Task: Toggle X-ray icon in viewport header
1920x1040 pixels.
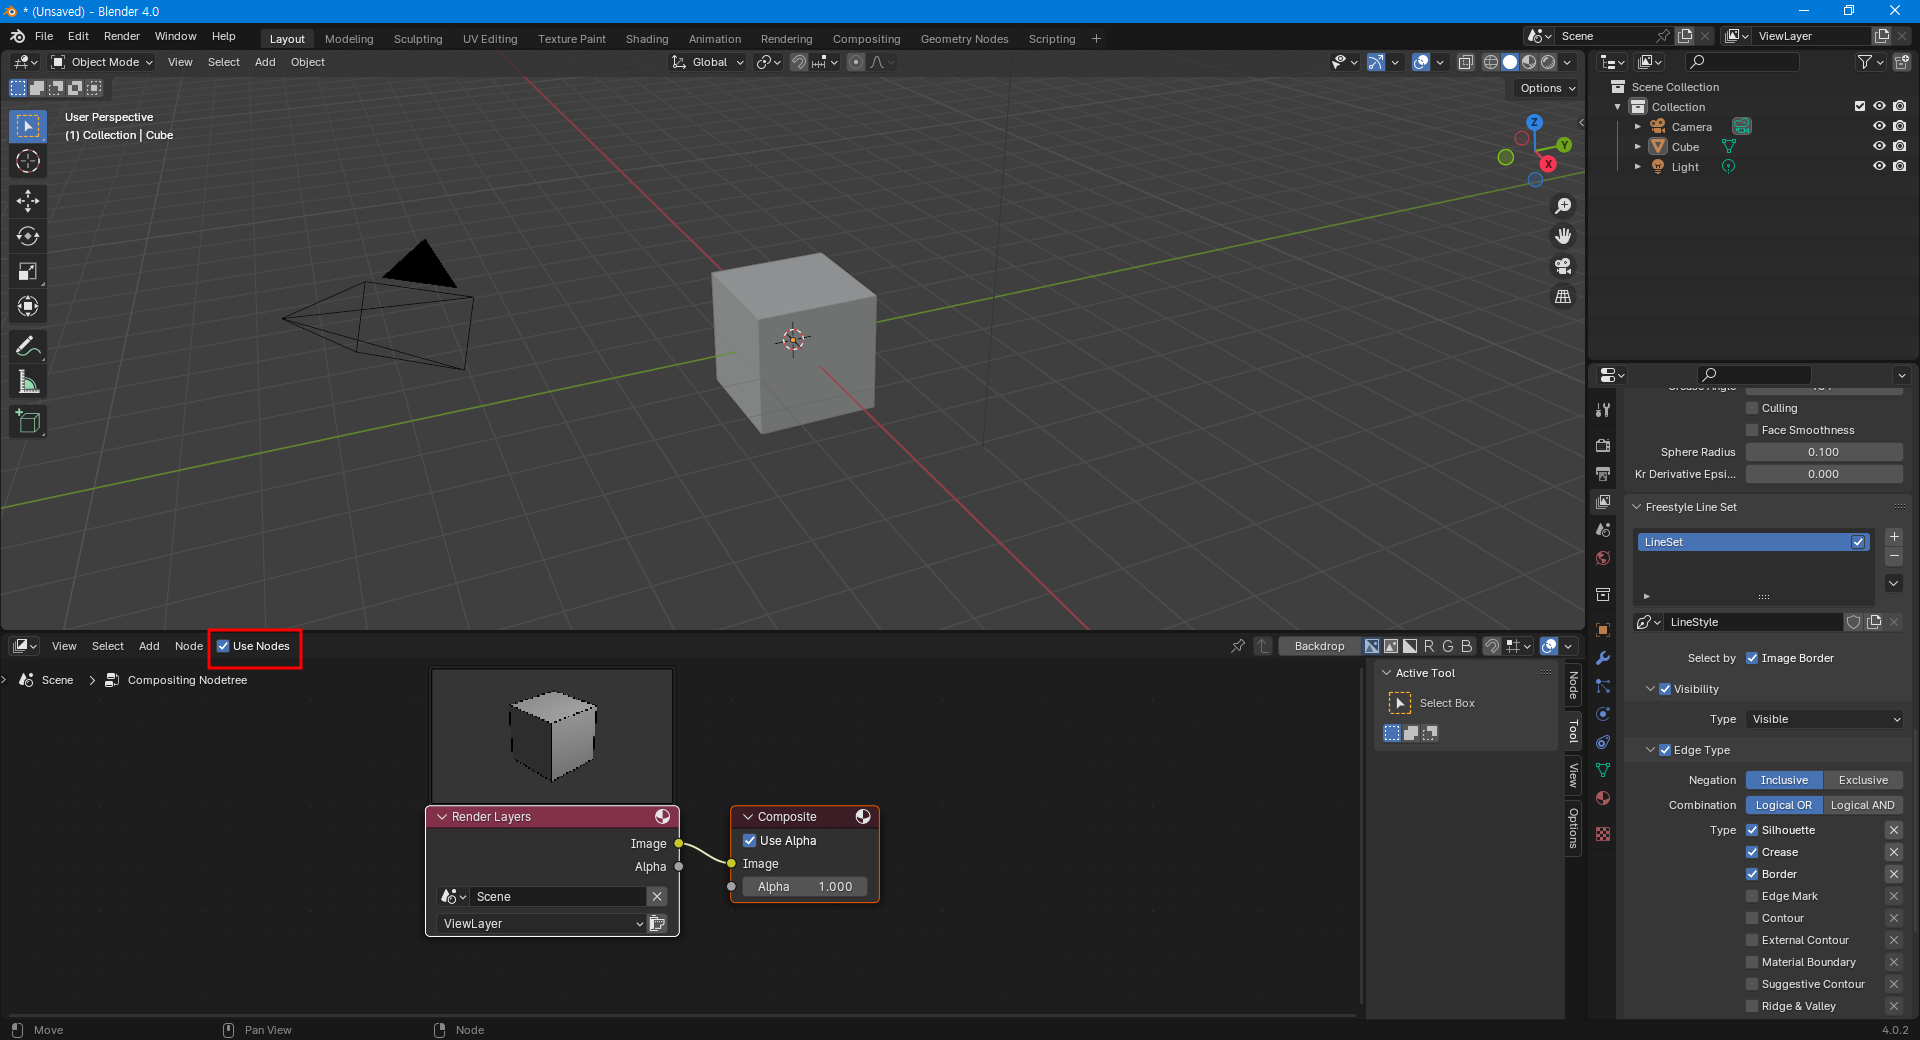Action: 1465,62
